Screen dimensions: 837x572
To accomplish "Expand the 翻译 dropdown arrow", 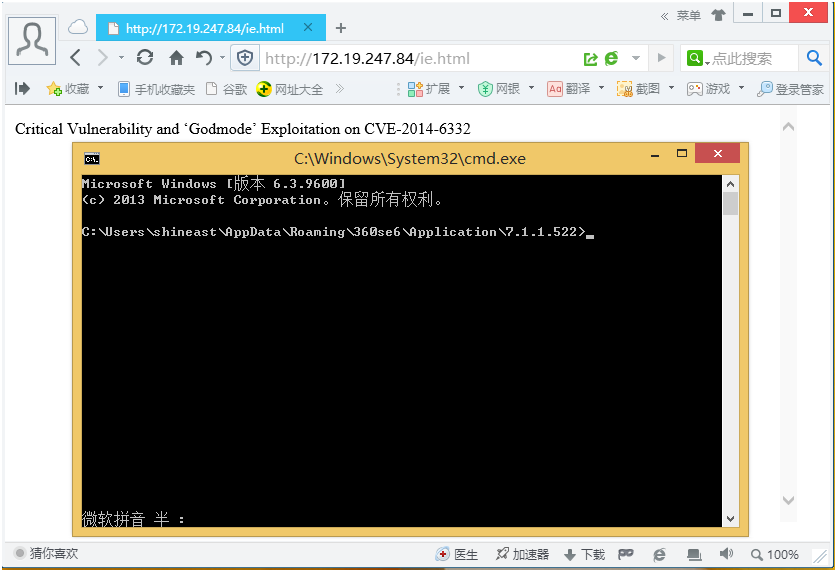I will tap(601, 88).
